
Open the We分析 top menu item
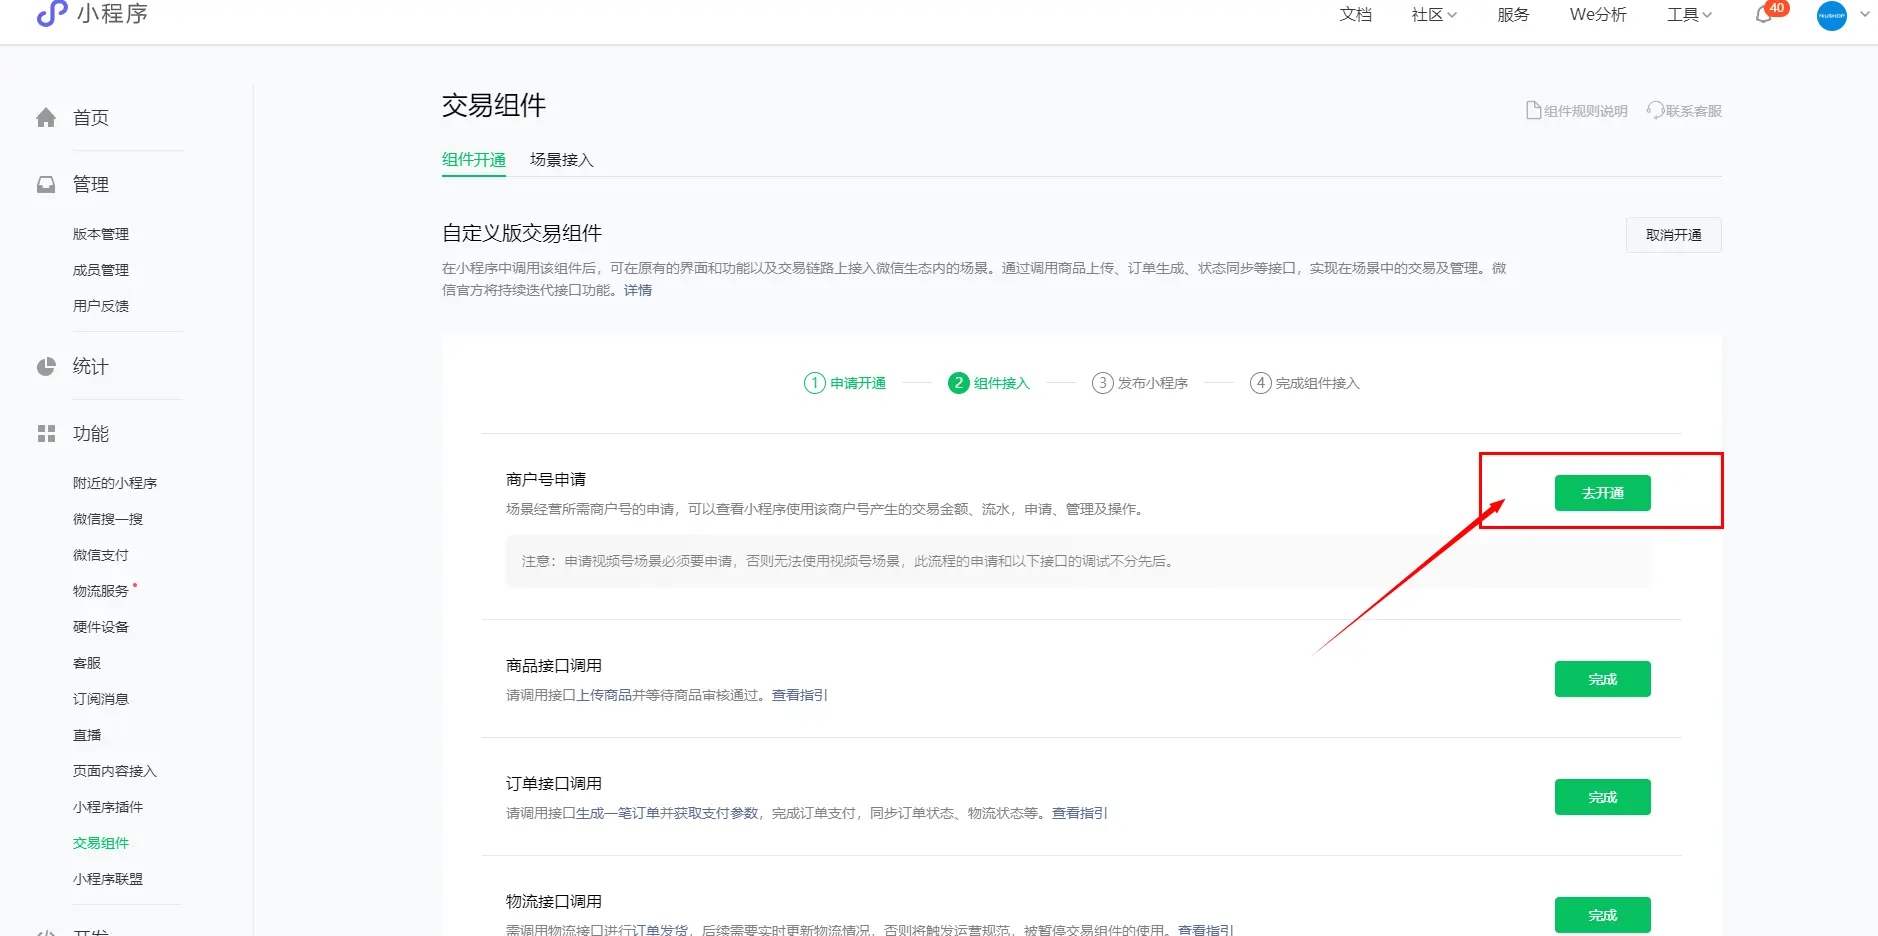click(x=1597, y=15)
